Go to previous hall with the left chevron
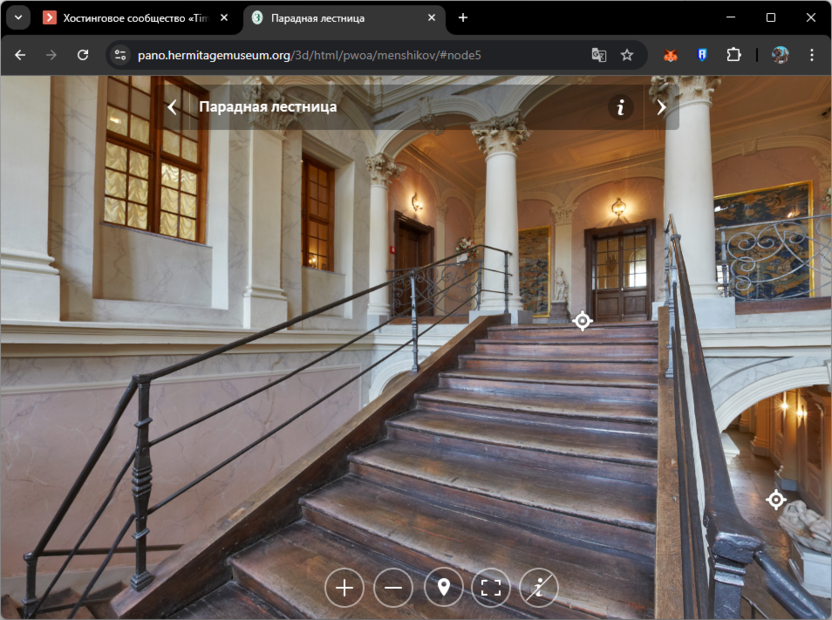The image size is (832, 620). 172,107
